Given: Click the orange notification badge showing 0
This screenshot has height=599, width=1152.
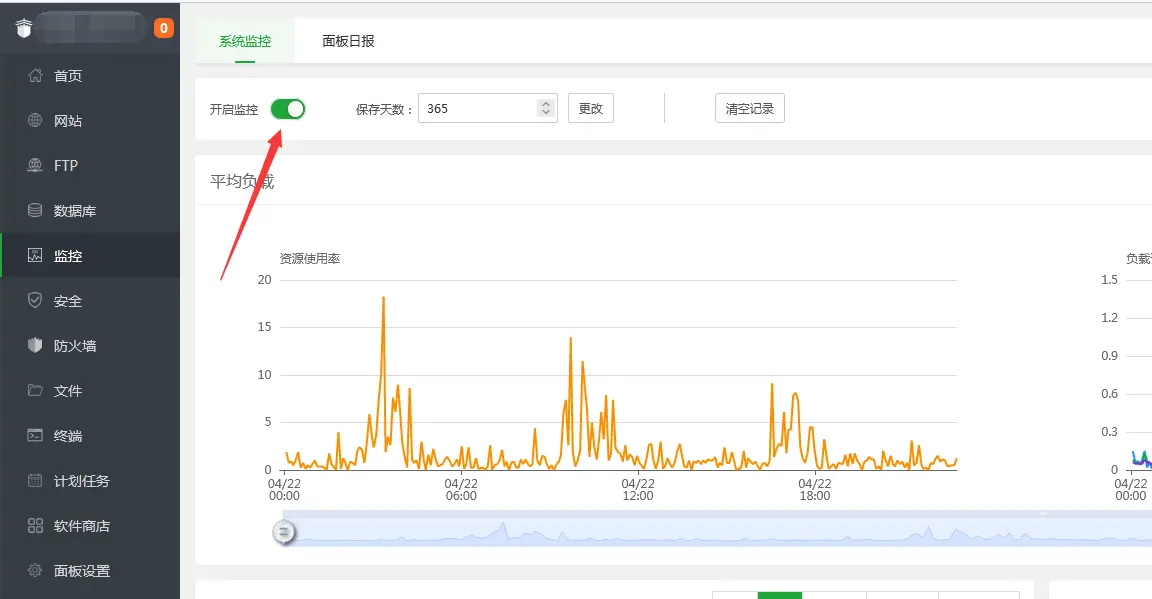Looking at the screenshot, I should pyautogui.click(x=164, y=28).
